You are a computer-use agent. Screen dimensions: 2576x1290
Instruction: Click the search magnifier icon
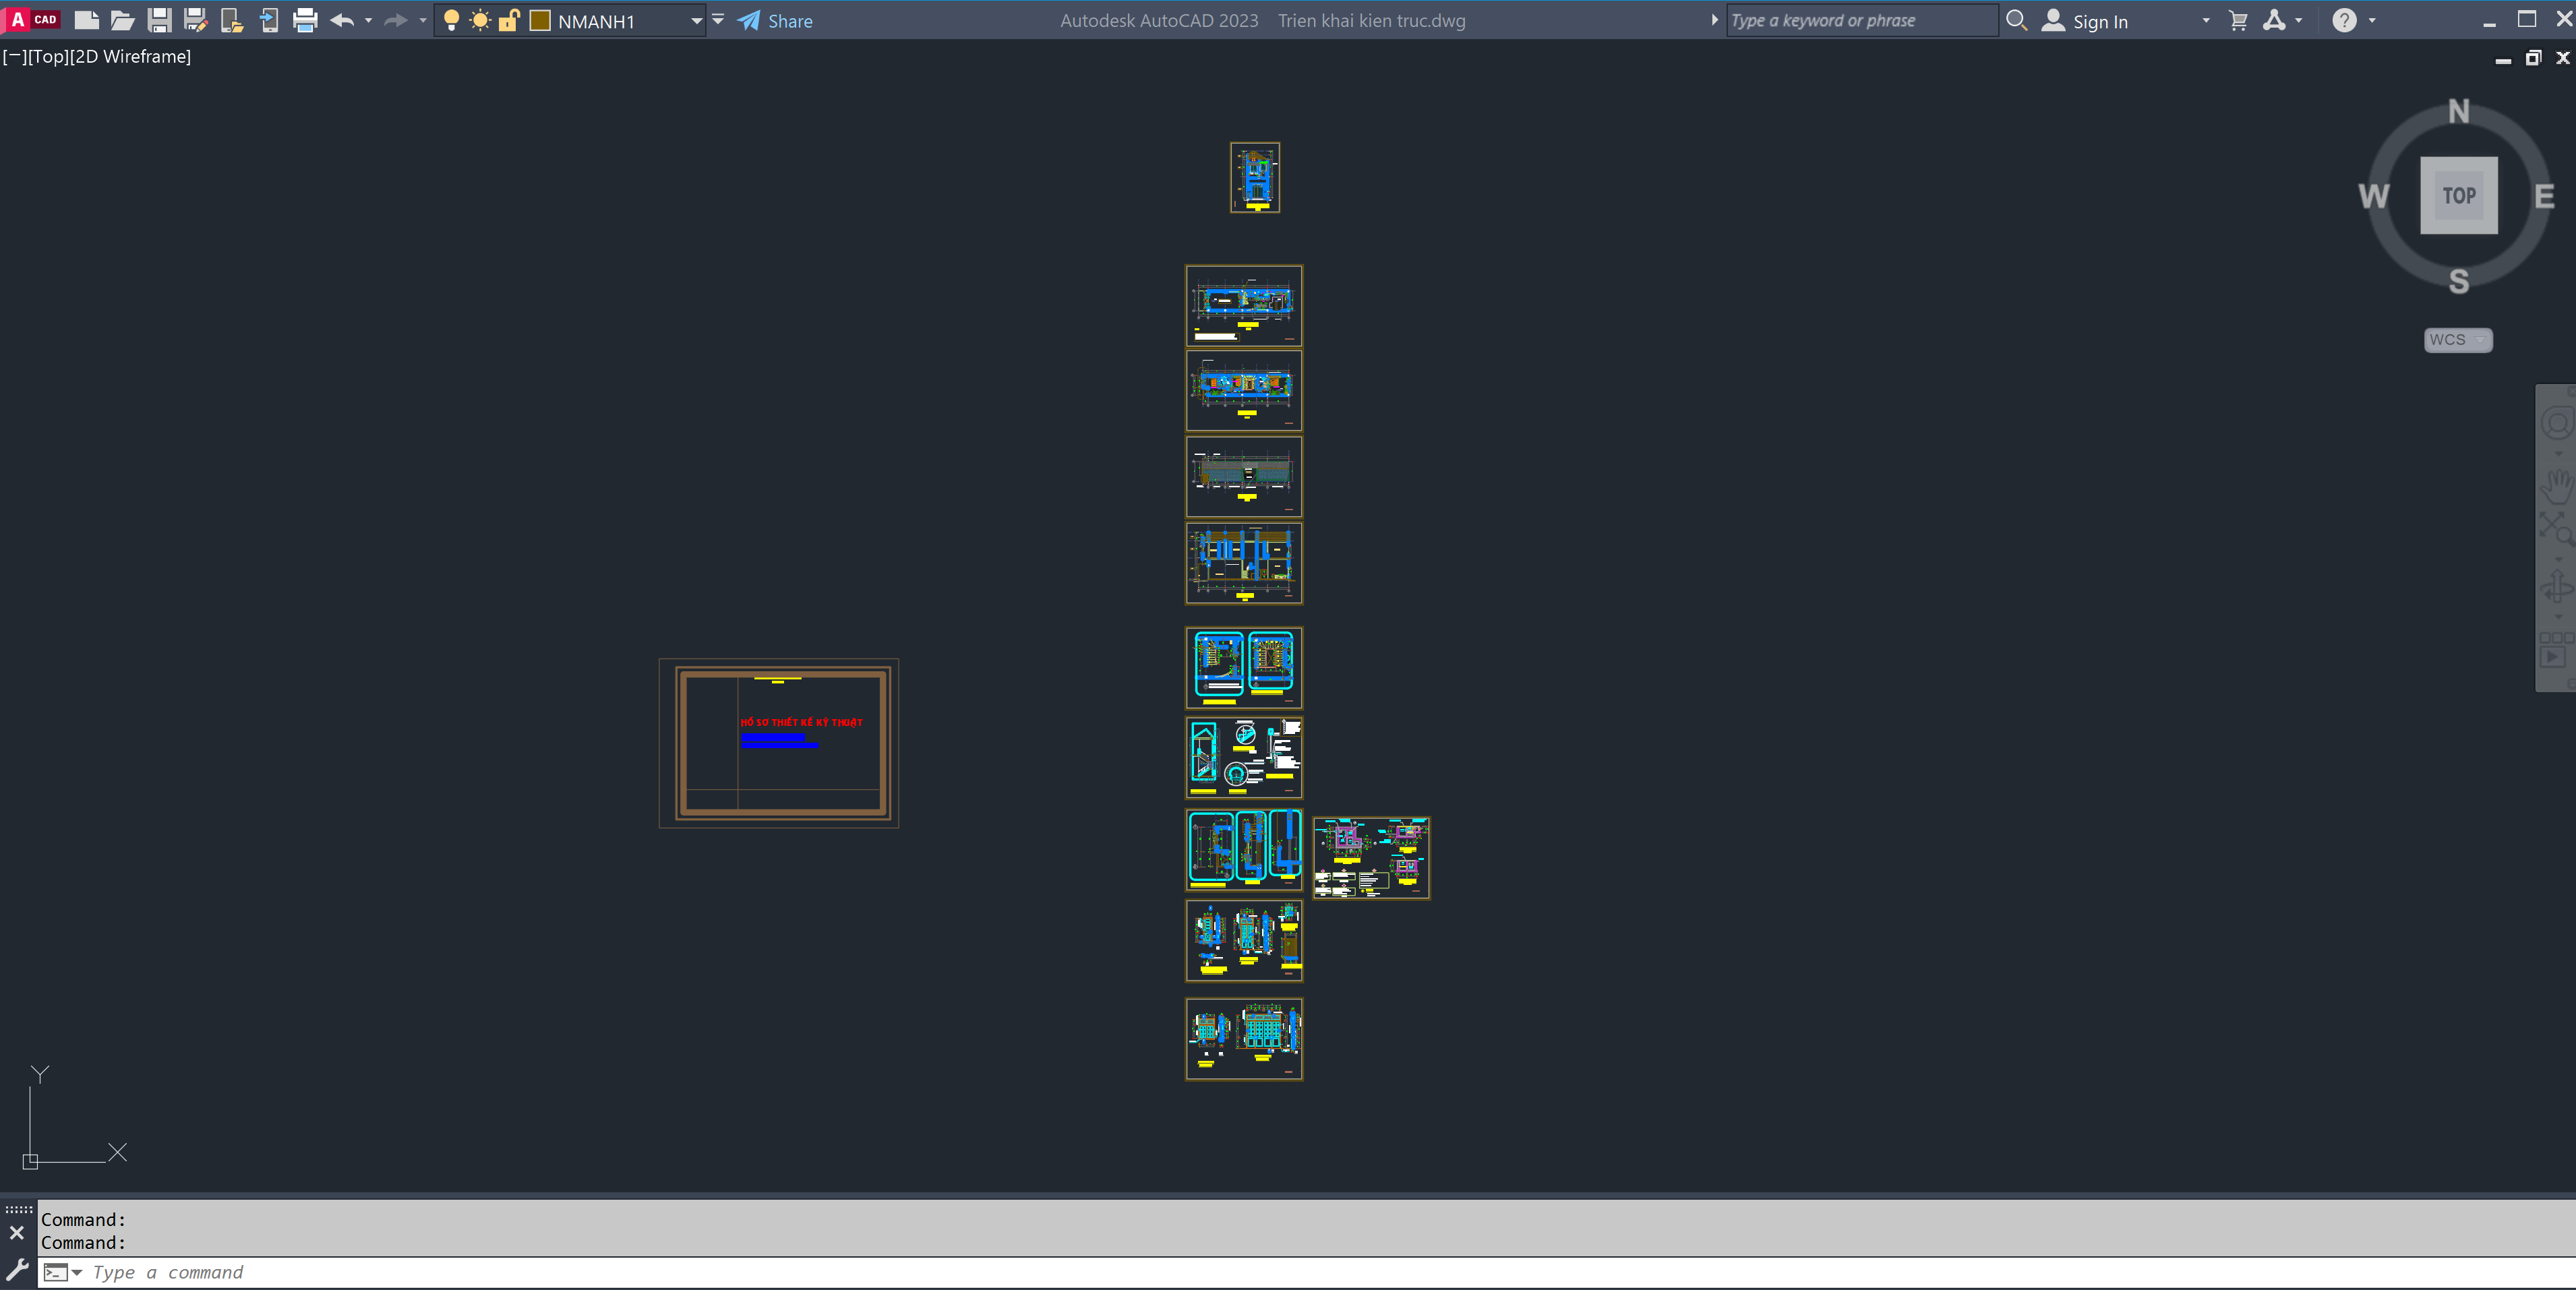pyautogui.click(x=2016, y=20)
